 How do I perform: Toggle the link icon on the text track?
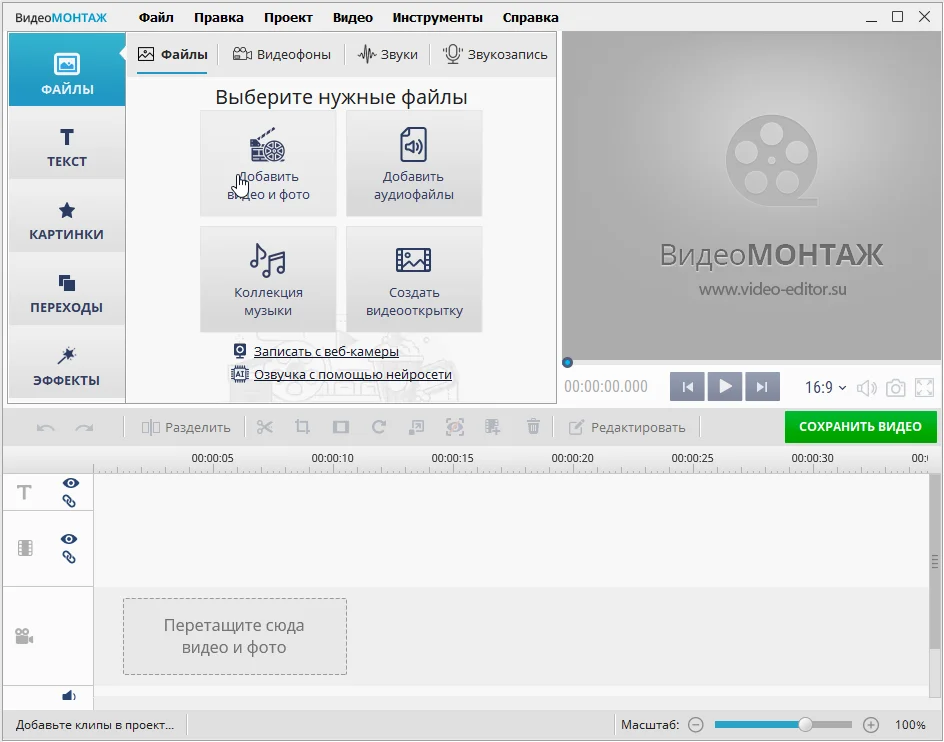click(69, 500)
